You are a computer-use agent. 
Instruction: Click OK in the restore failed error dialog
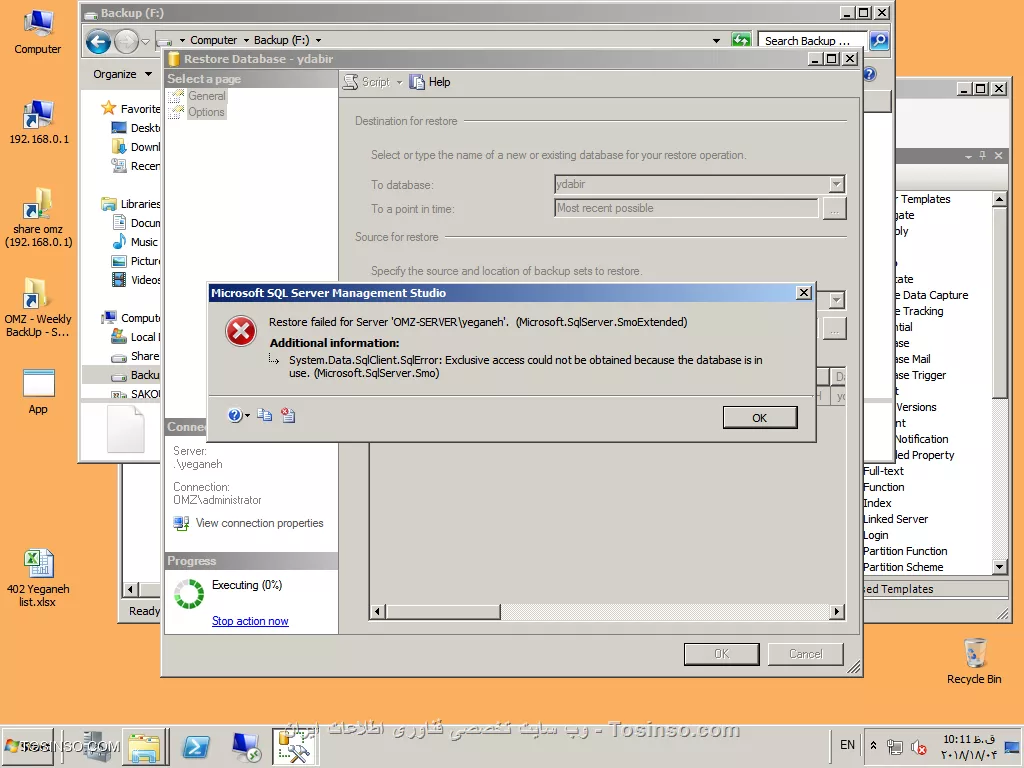(x=760, y=417)
